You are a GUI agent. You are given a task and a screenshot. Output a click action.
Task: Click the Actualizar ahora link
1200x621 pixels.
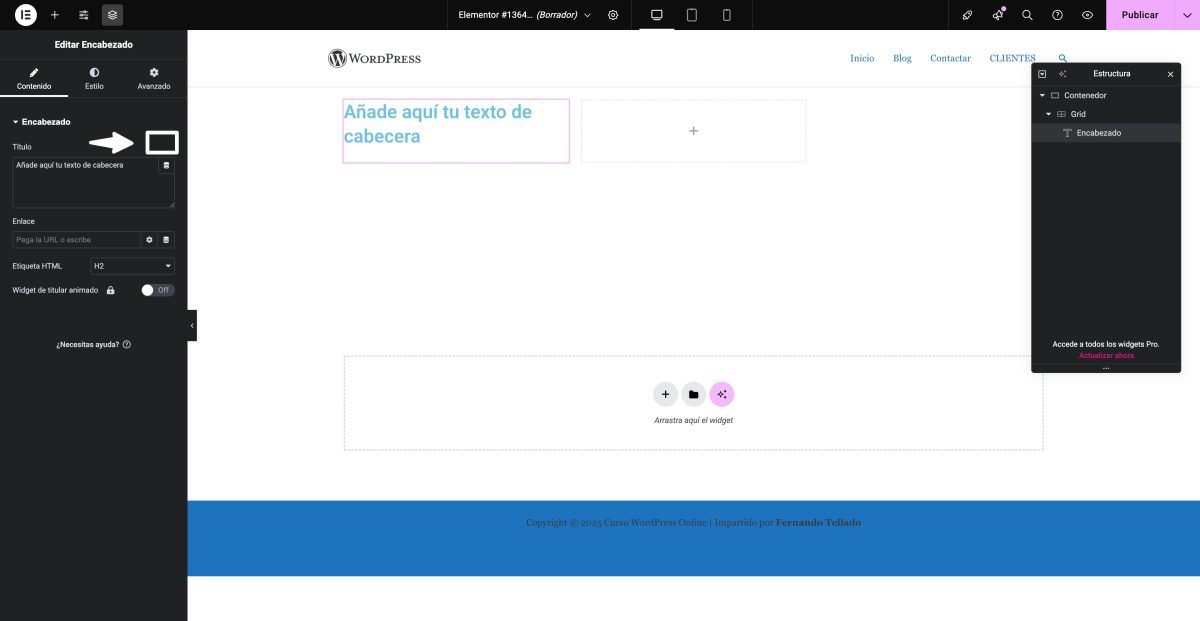click(x=1106, y=355)
